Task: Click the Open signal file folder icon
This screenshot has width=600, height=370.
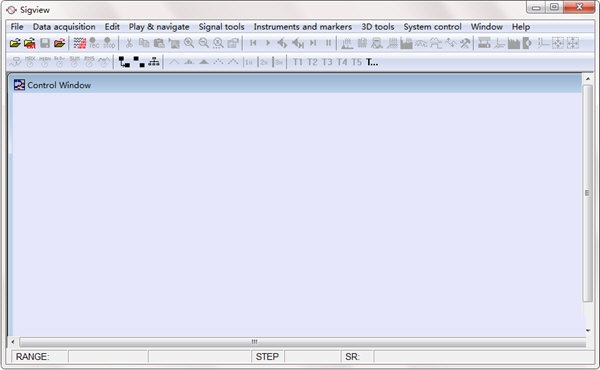Action: tap(15, 43)
